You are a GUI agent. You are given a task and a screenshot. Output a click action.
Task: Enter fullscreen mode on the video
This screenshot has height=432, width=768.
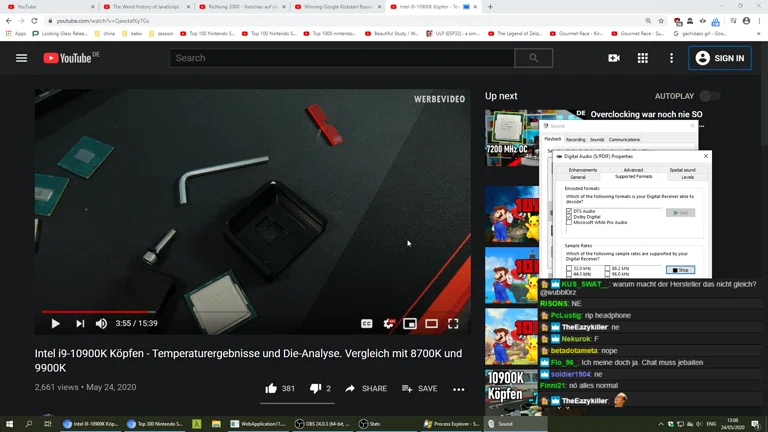(x=453, y=324)
